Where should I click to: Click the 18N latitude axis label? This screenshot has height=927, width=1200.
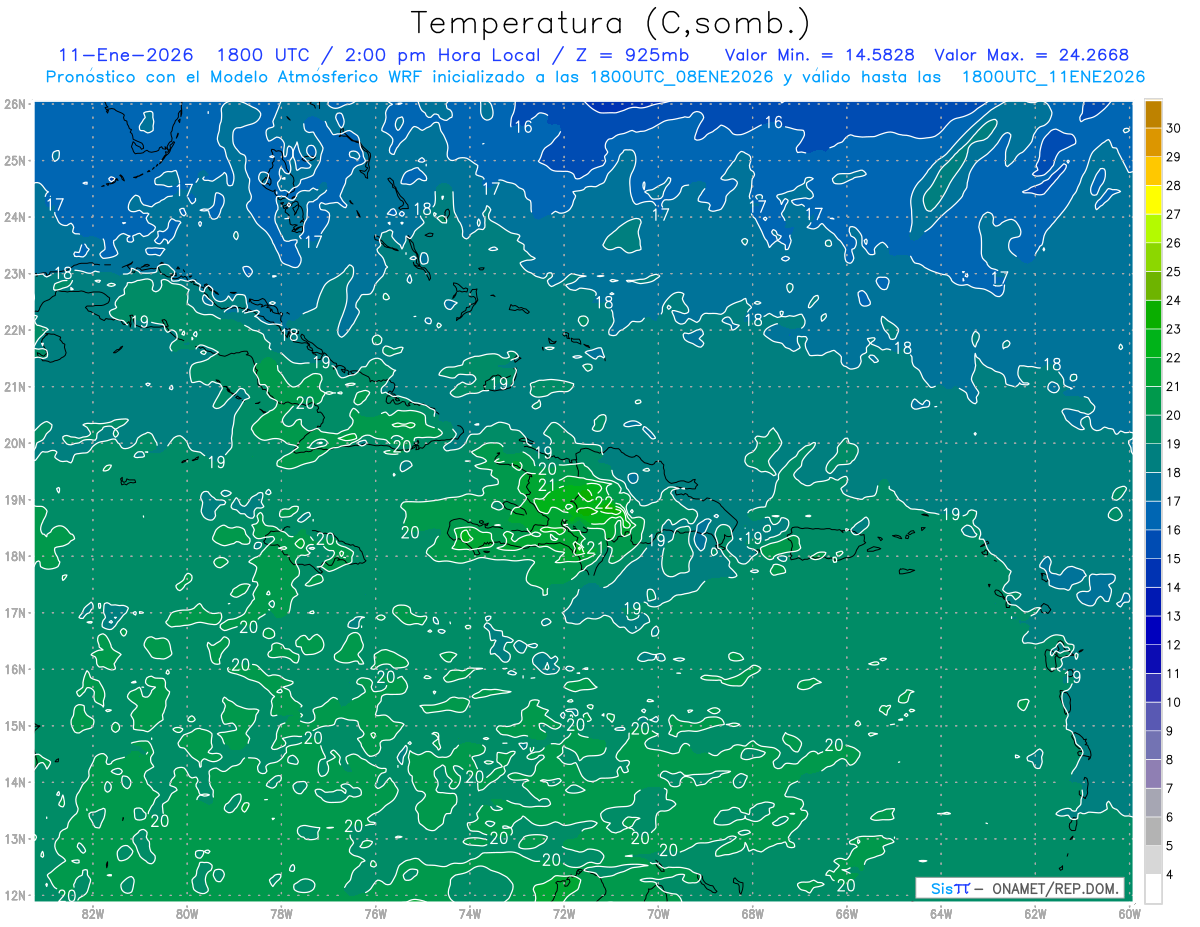tap(14, 556)
